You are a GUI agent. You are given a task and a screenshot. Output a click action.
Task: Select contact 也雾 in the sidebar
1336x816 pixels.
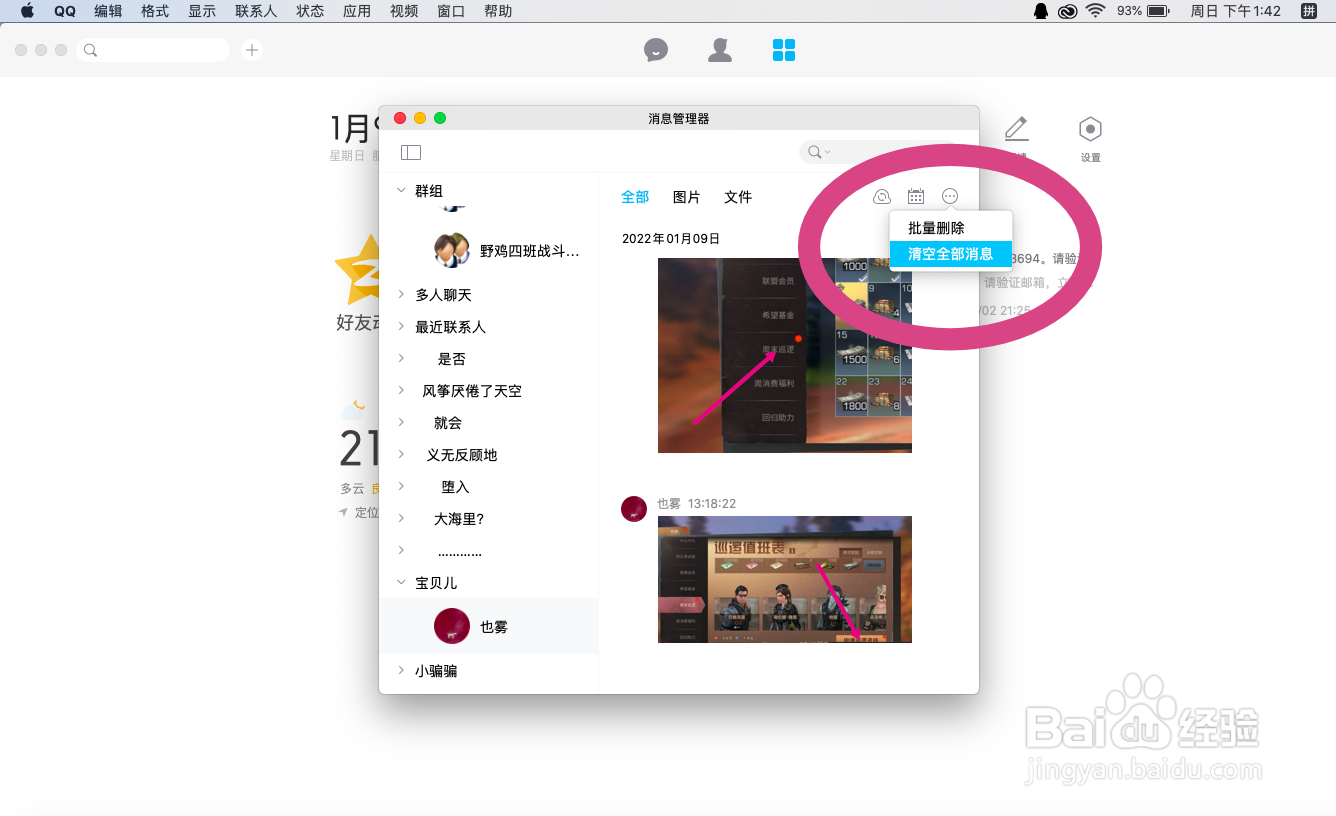[x=488, y=626]
